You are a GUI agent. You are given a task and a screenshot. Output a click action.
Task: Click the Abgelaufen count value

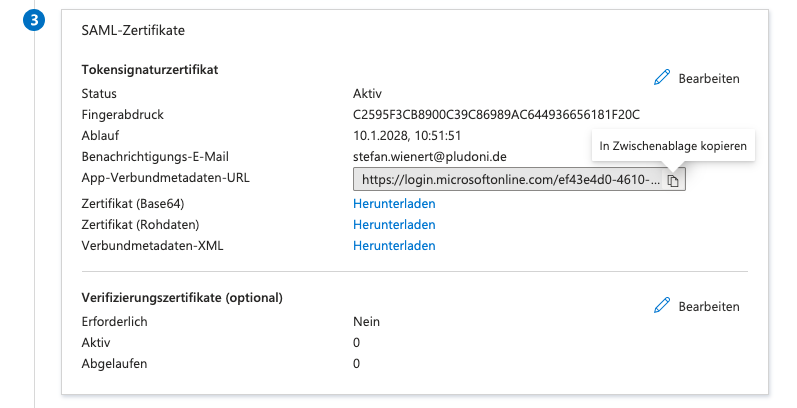[357, 363]
